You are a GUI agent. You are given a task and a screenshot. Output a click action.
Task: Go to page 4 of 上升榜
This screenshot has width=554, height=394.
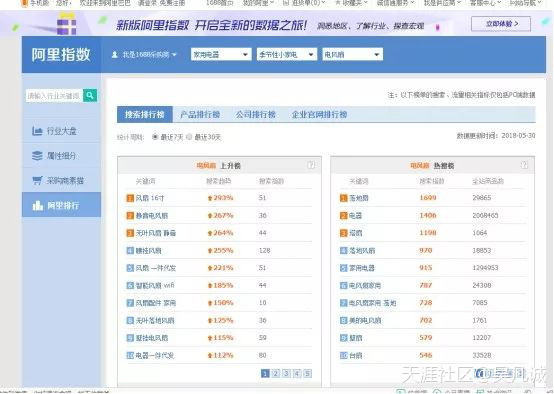coord(297,374)
